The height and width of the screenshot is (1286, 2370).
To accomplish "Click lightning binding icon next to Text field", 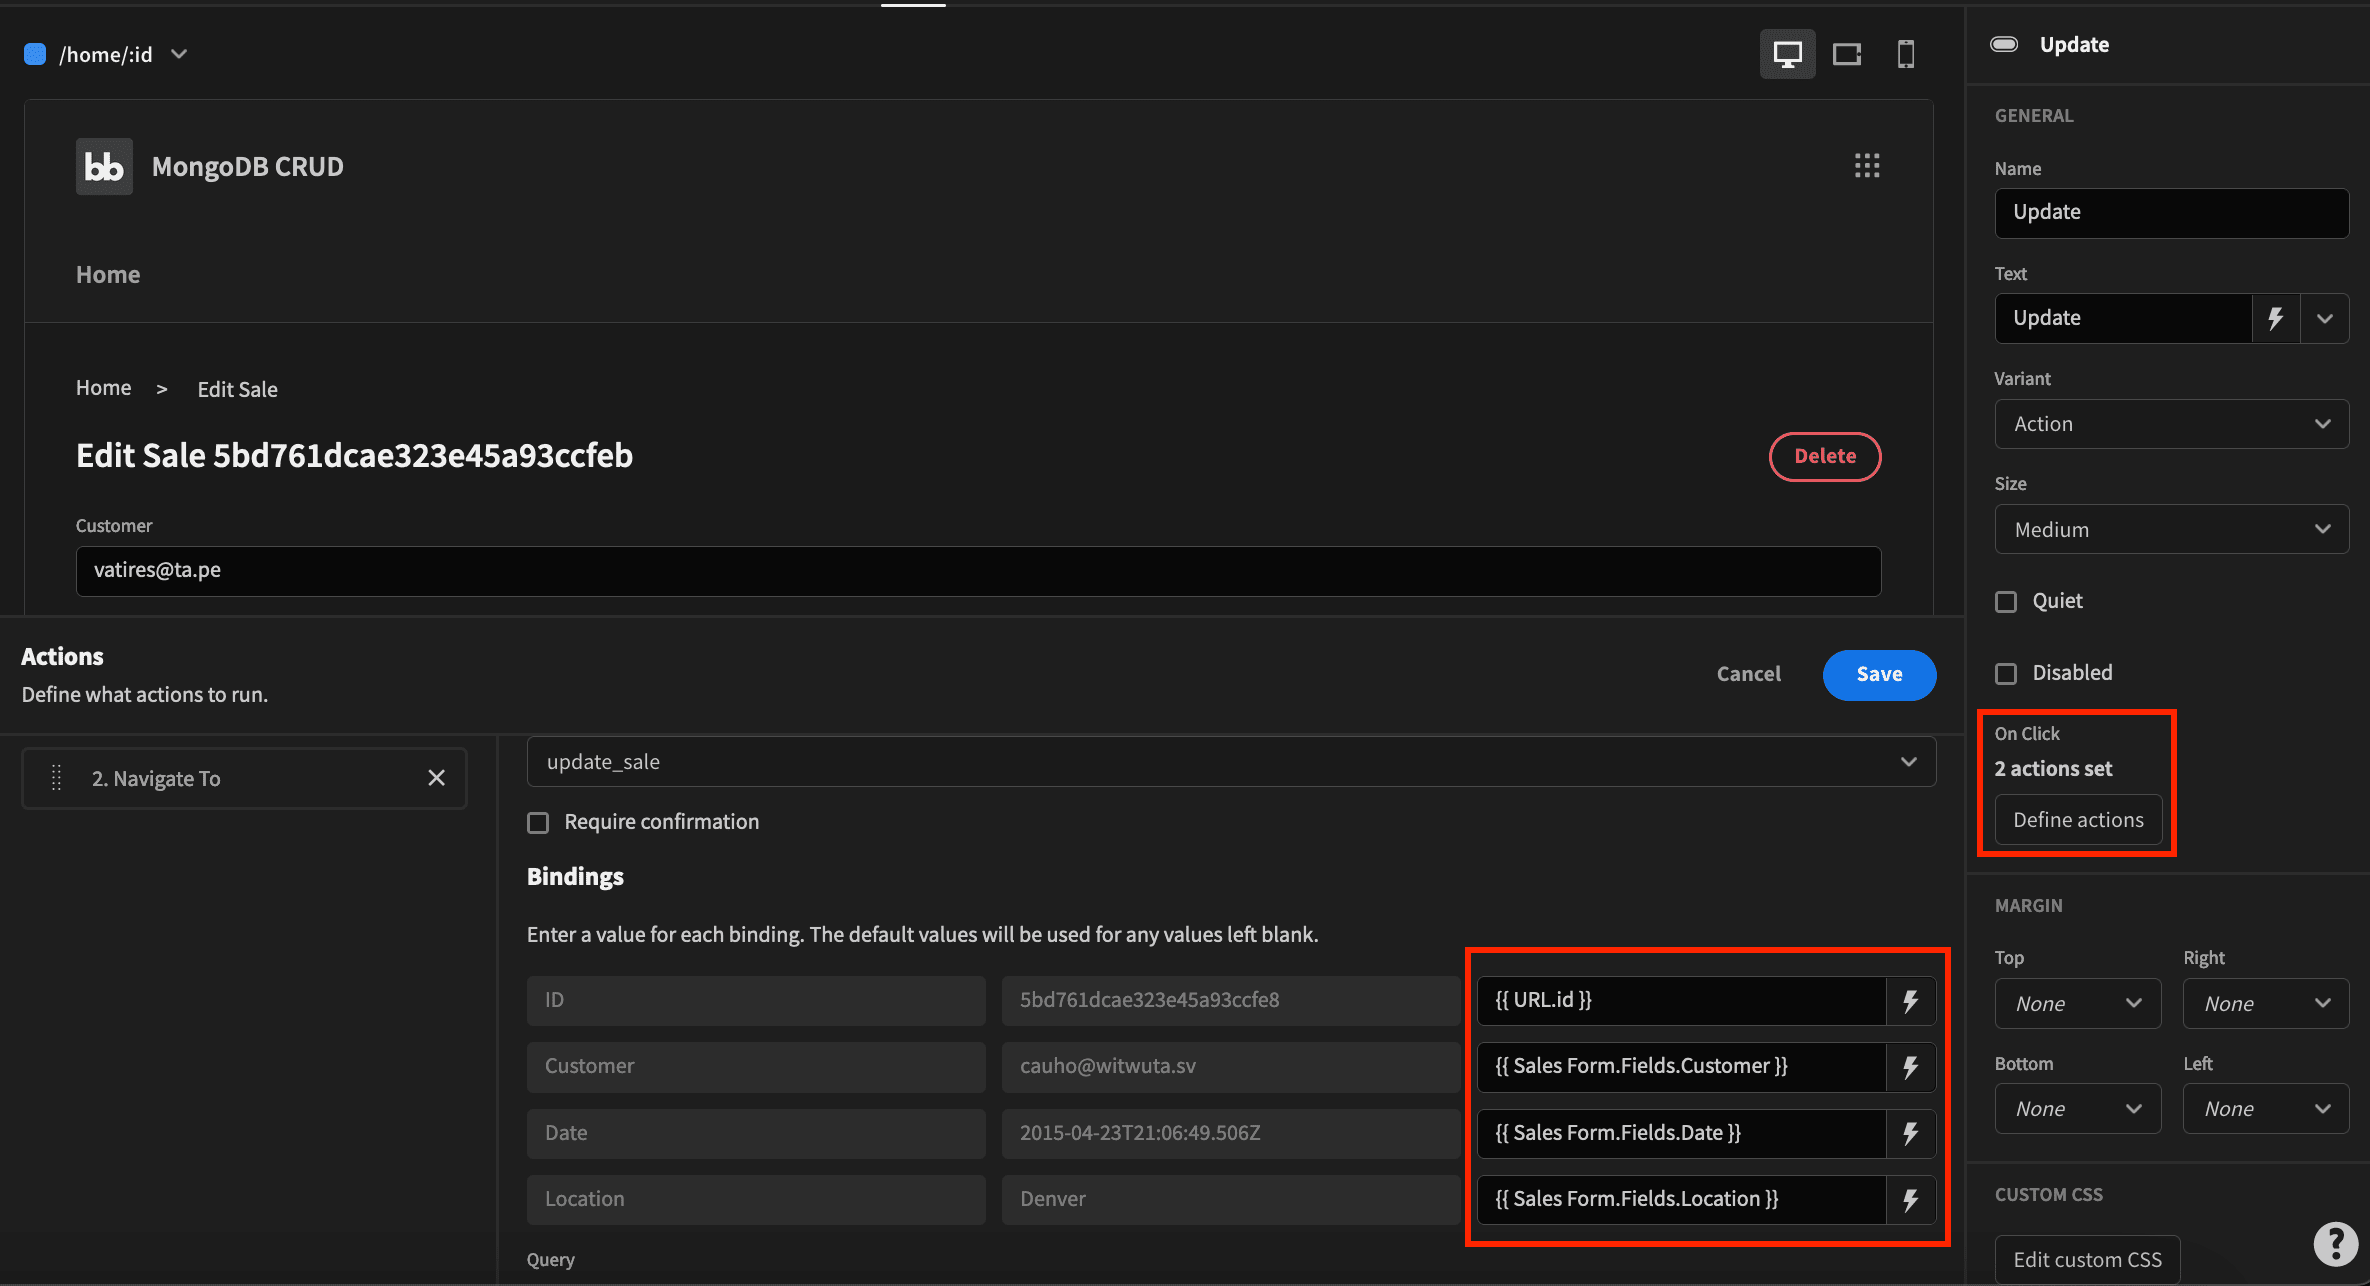I will 2276,318.
